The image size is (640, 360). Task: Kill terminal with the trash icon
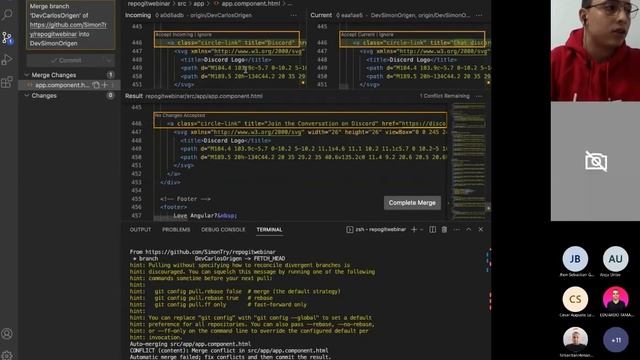(444, 229)
